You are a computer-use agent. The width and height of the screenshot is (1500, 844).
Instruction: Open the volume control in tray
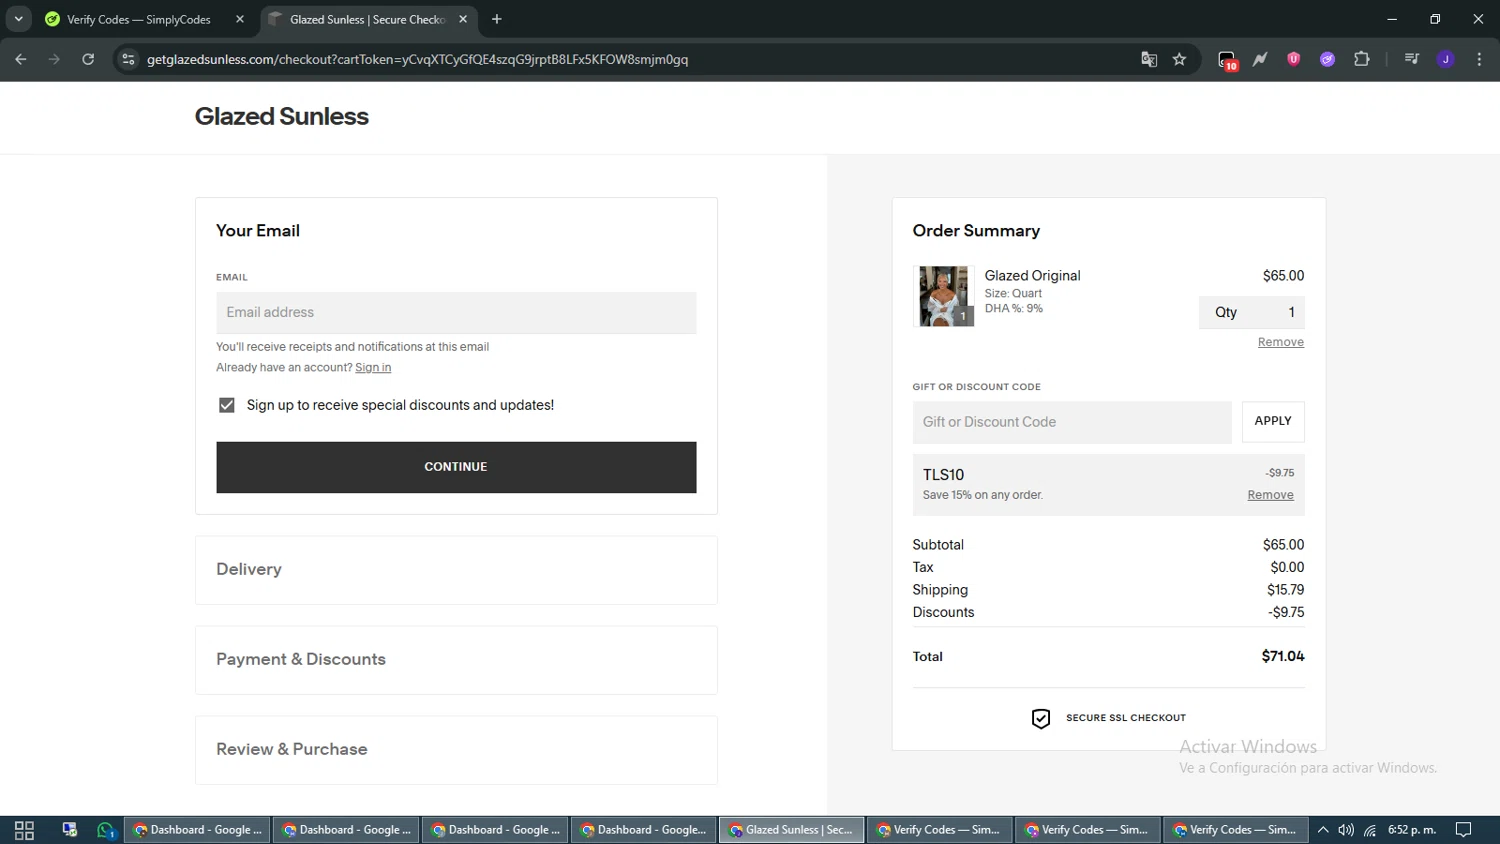pos(1346,830)
